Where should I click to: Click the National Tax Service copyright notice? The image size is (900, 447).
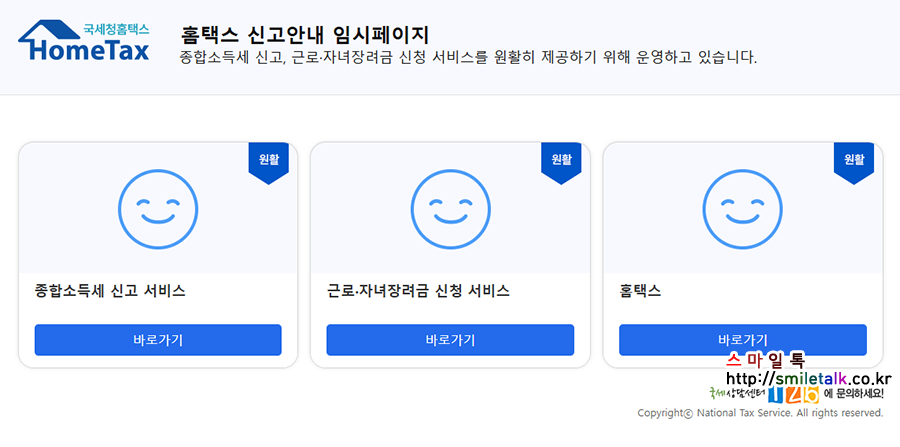point(760,413)
